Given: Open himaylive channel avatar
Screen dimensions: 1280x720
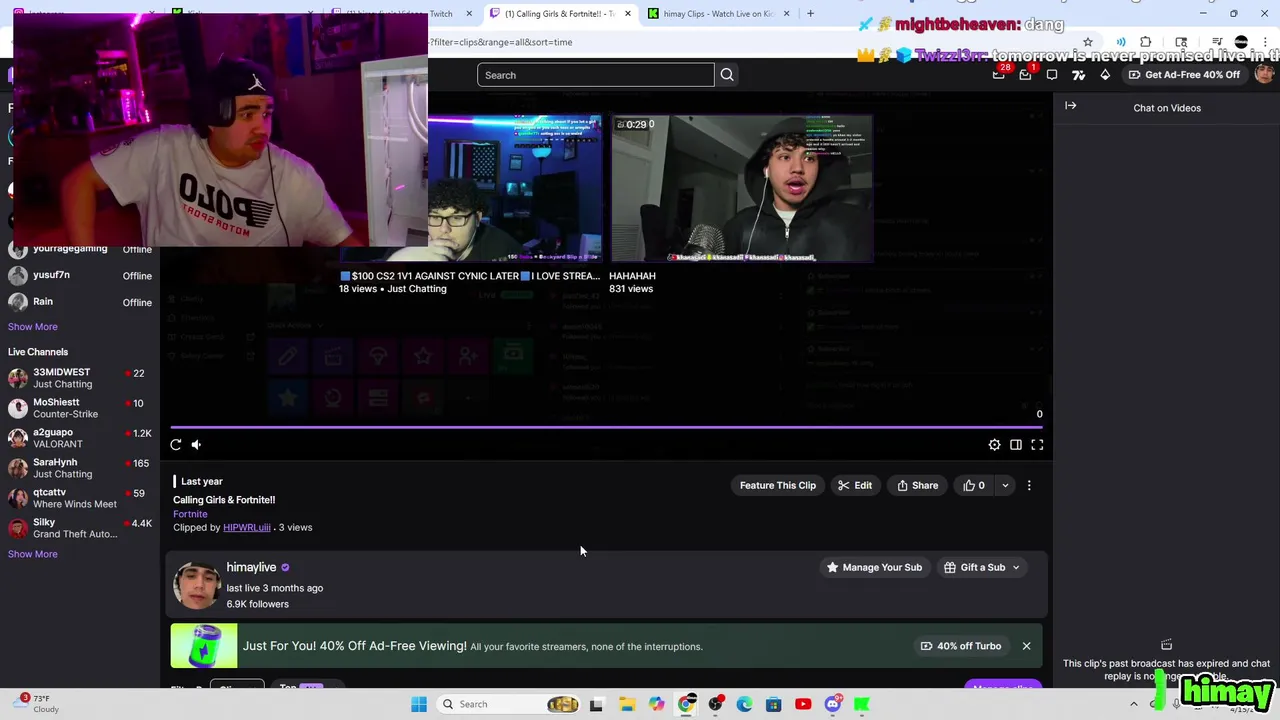Looking at the screenshot, I should 197,585.
